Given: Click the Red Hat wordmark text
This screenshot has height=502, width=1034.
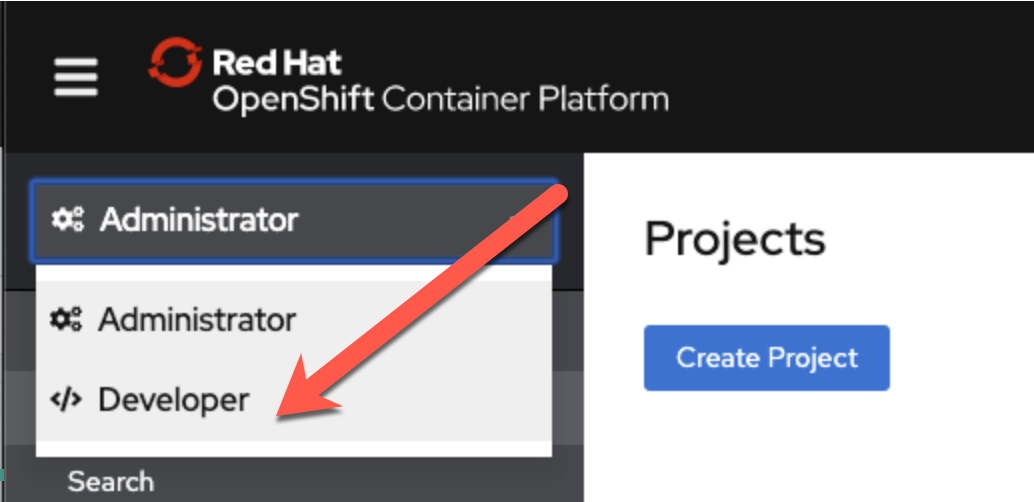Looking at the screenshot, I should pos(277,63).
